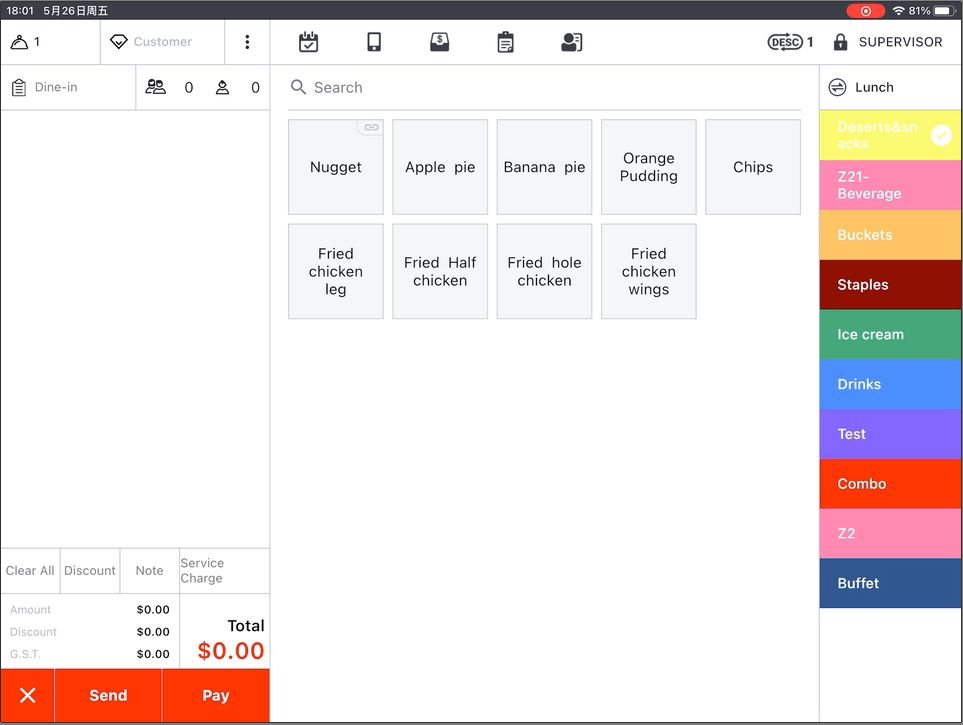Tap the mobile device icon in the toolbar

point(374,42)
